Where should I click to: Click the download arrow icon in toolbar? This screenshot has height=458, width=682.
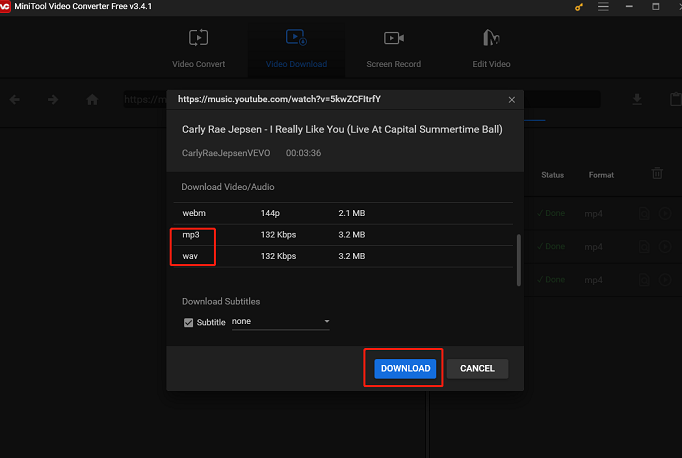tap(637, 100)
